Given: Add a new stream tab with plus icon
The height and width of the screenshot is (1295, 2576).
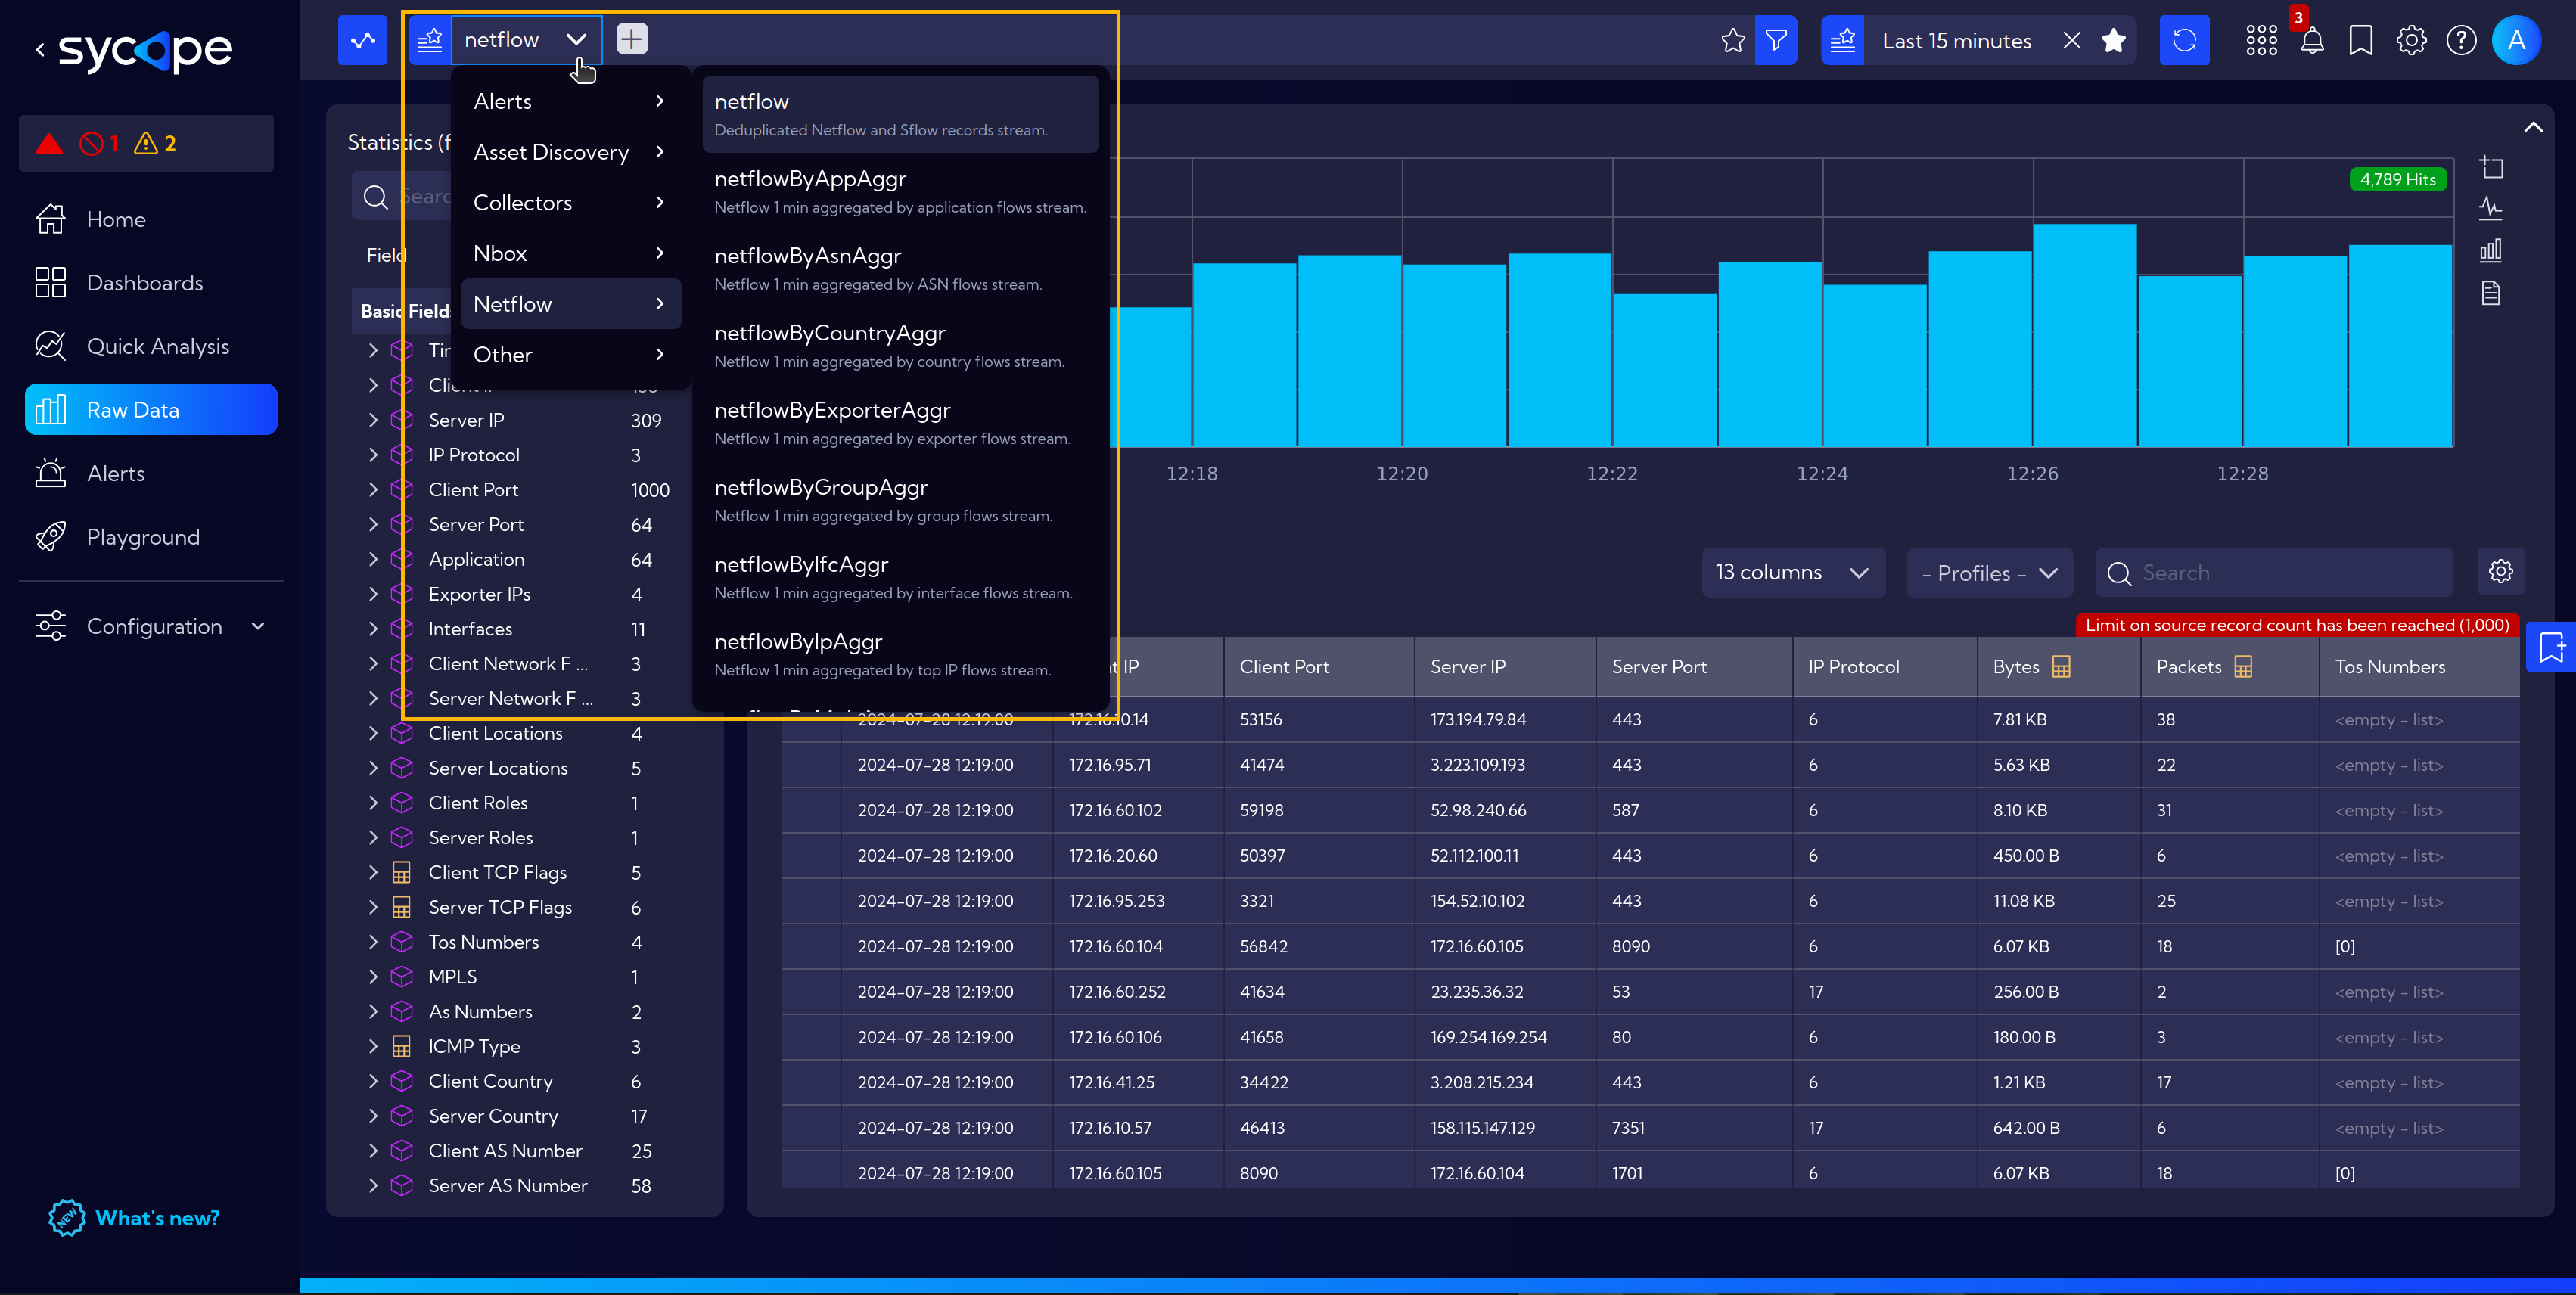Looking at the screenshot, I should [632, 39].
